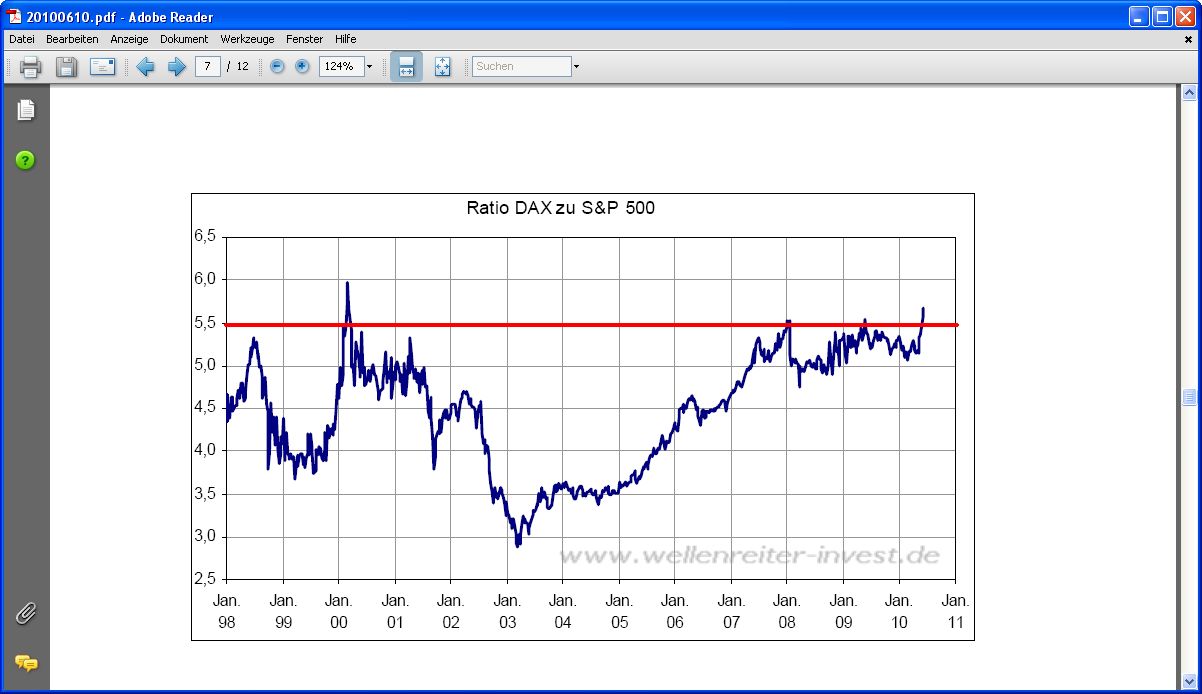Image resolution: width=1202 pixels, height=694 pixels.
Task: Click the page number field
Action: [208, 67]
